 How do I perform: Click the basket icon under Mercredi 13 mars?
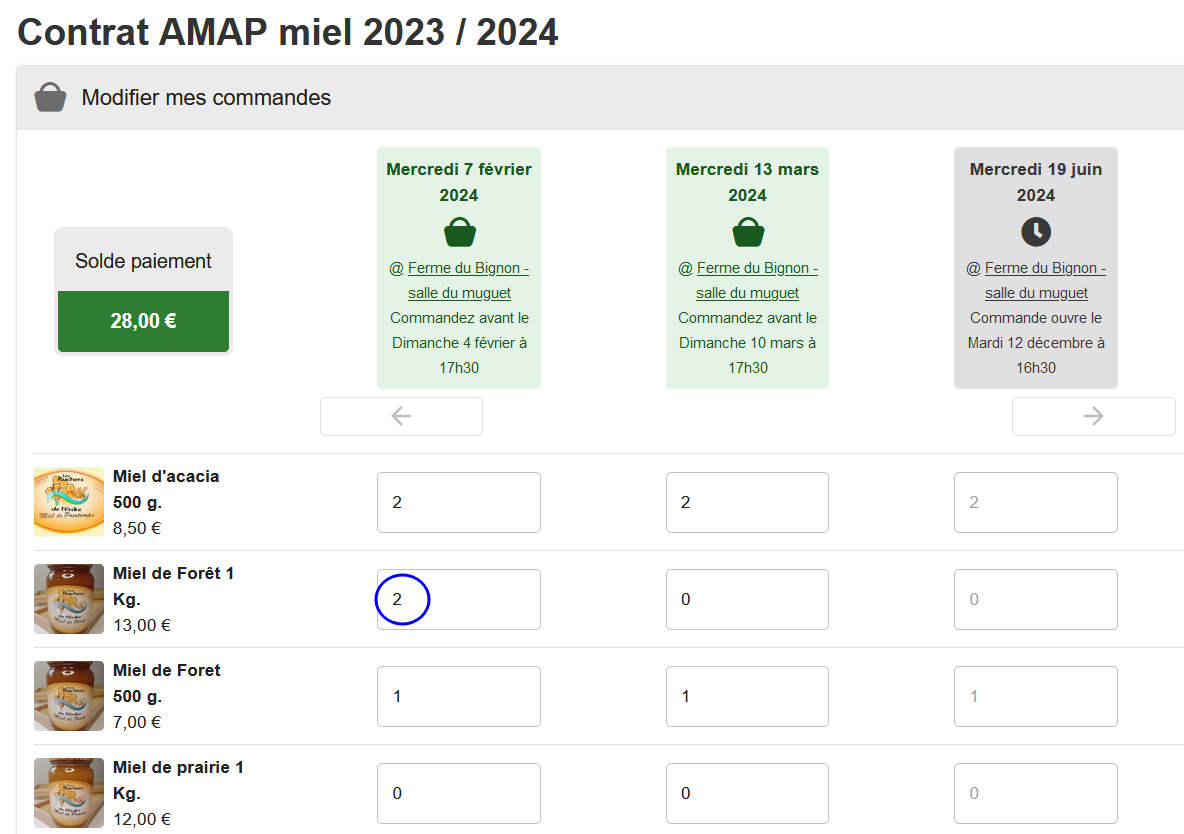[x=748, y=233]
